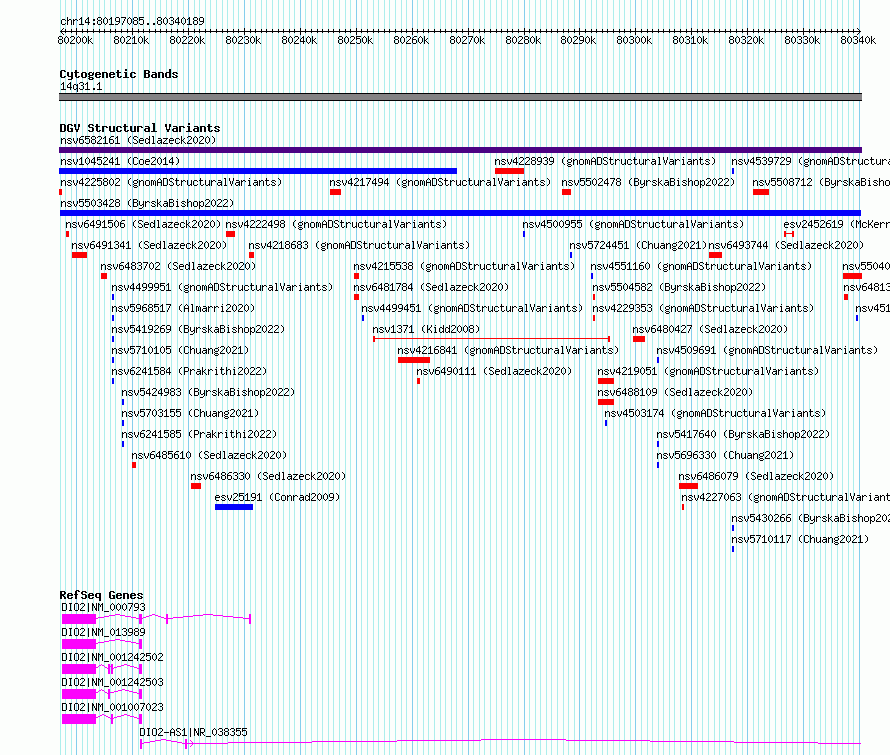Click nsv5419269 (ByrskaBishop2022) label

pyautogui.click(x=198, y=329)
